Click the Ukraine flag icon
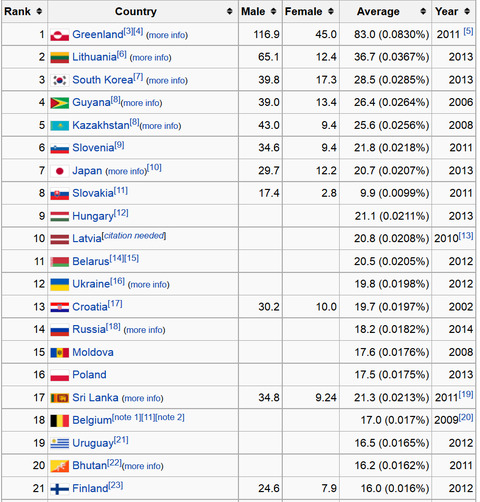480x502 pixels. (x=60, y=284)
